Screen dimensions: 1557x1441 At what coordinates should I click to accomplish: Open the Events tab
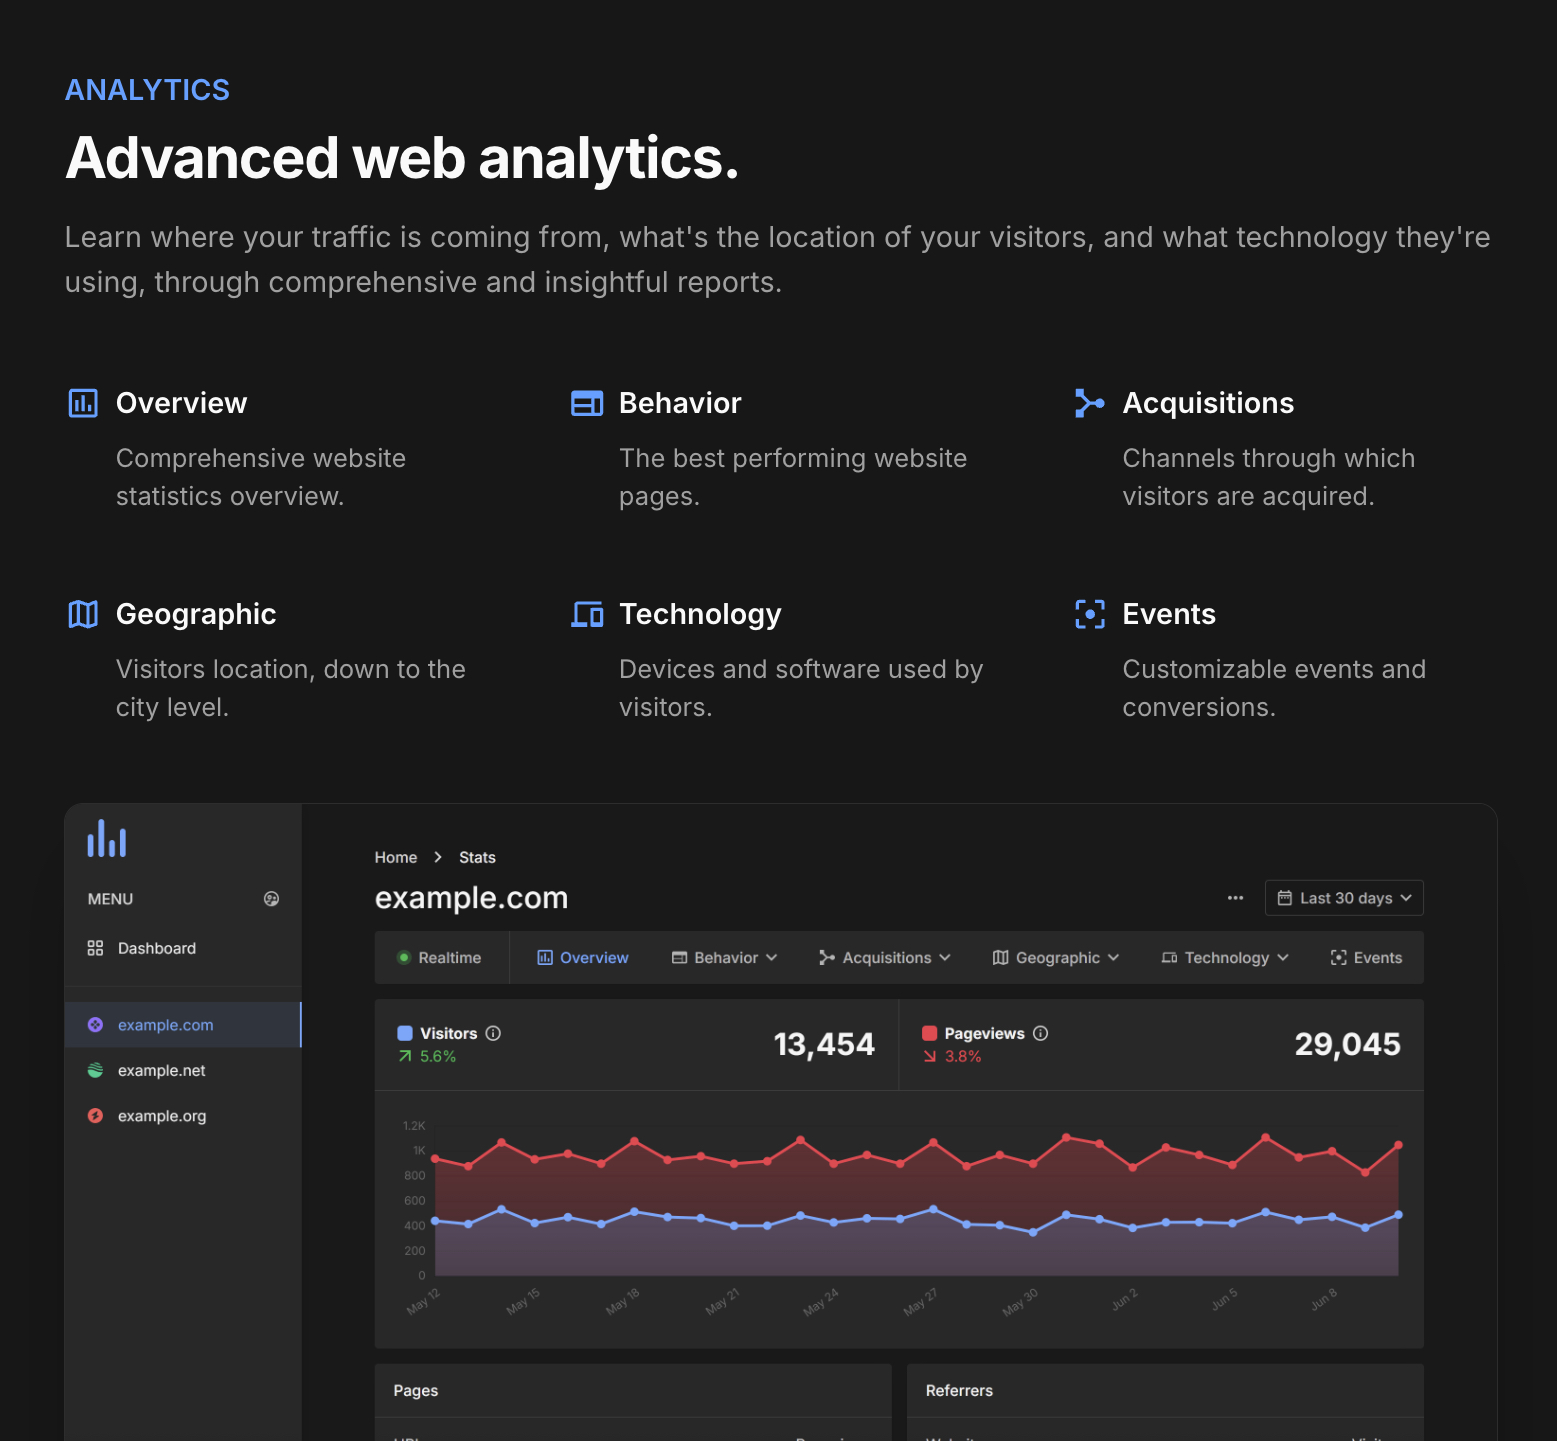click(x=1366, y=958)
